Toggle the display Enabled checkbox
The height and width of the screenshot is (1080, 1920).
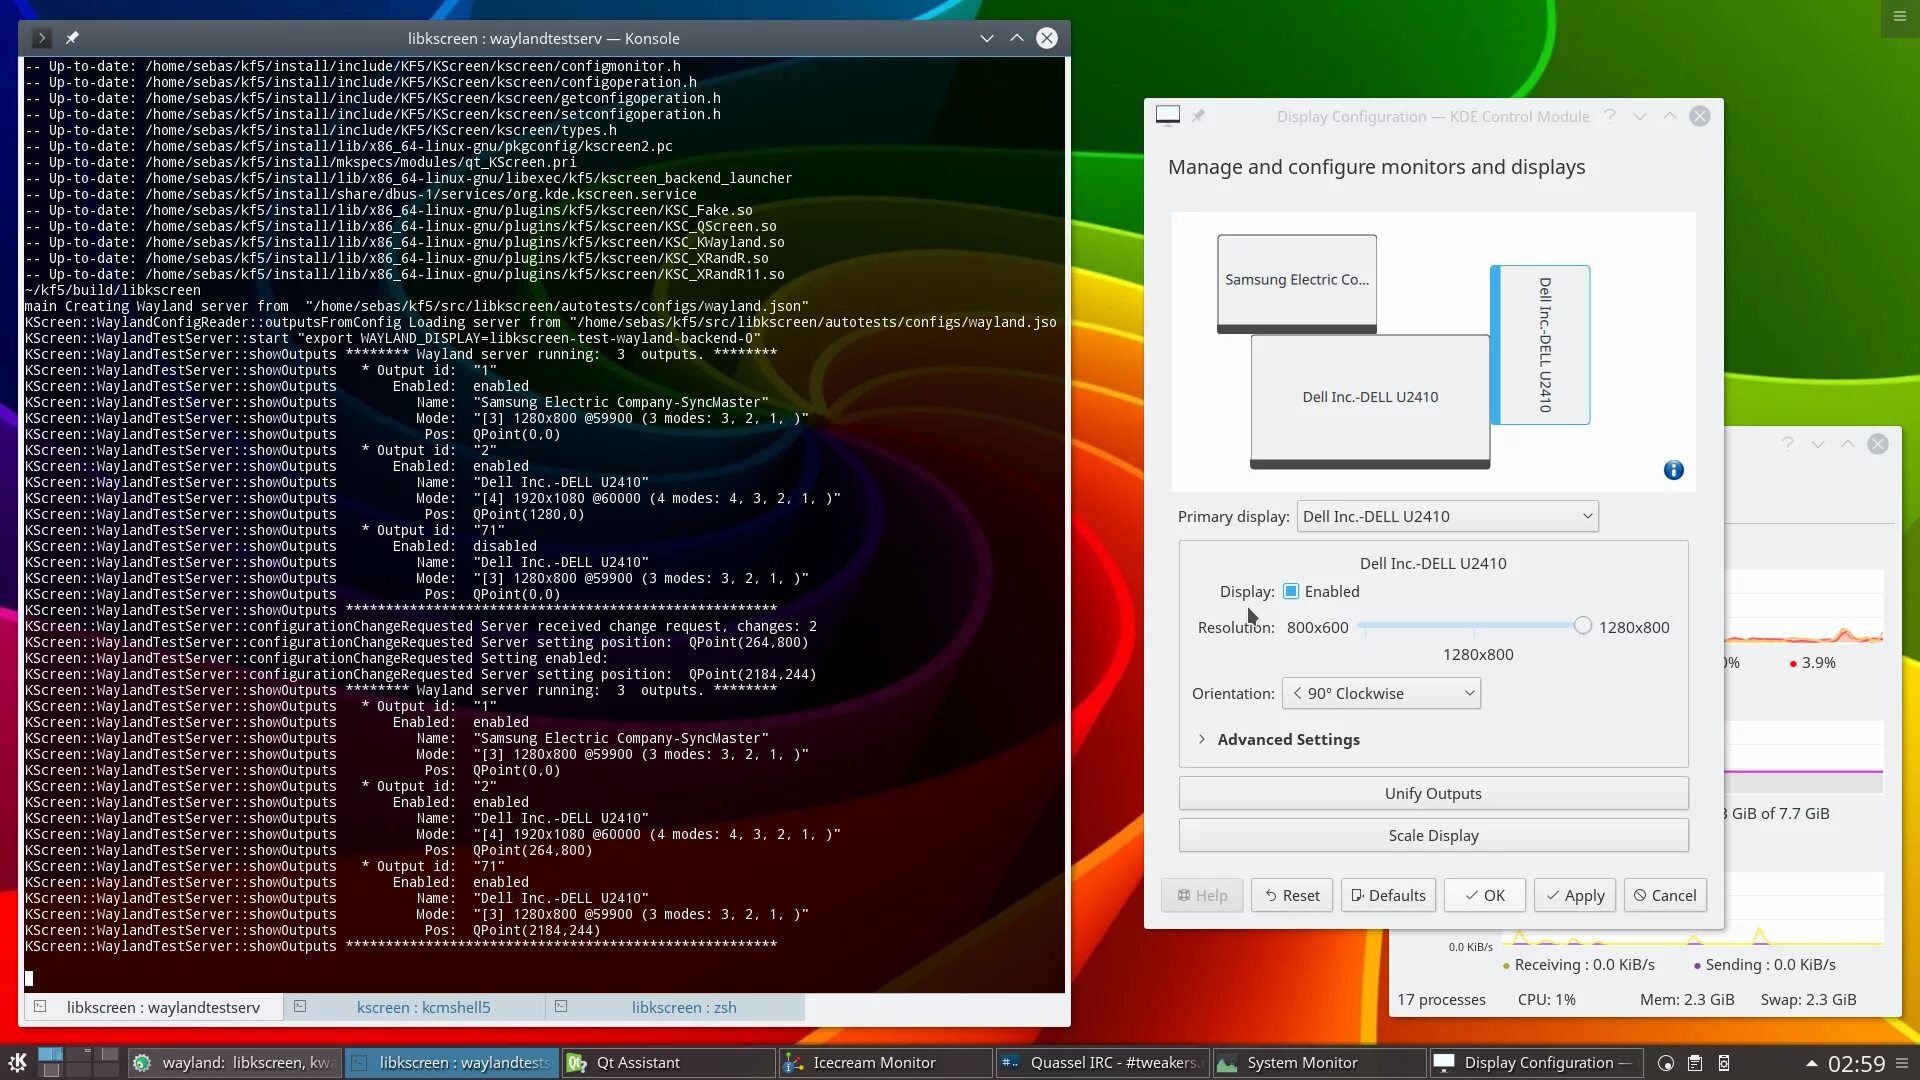point(1291,591)
